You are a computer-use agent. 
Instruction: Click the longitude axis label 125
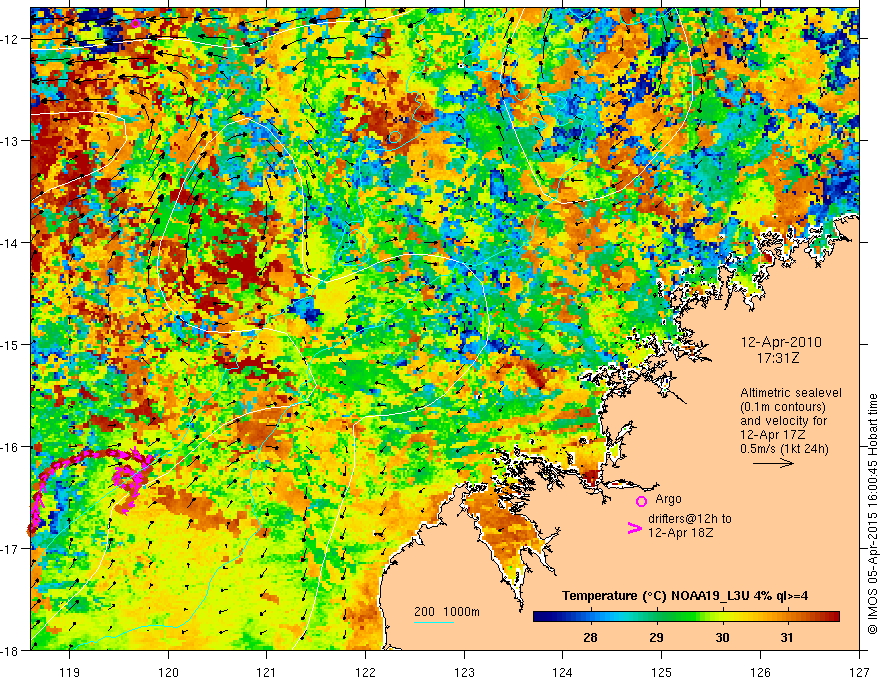tap(662, 672)
